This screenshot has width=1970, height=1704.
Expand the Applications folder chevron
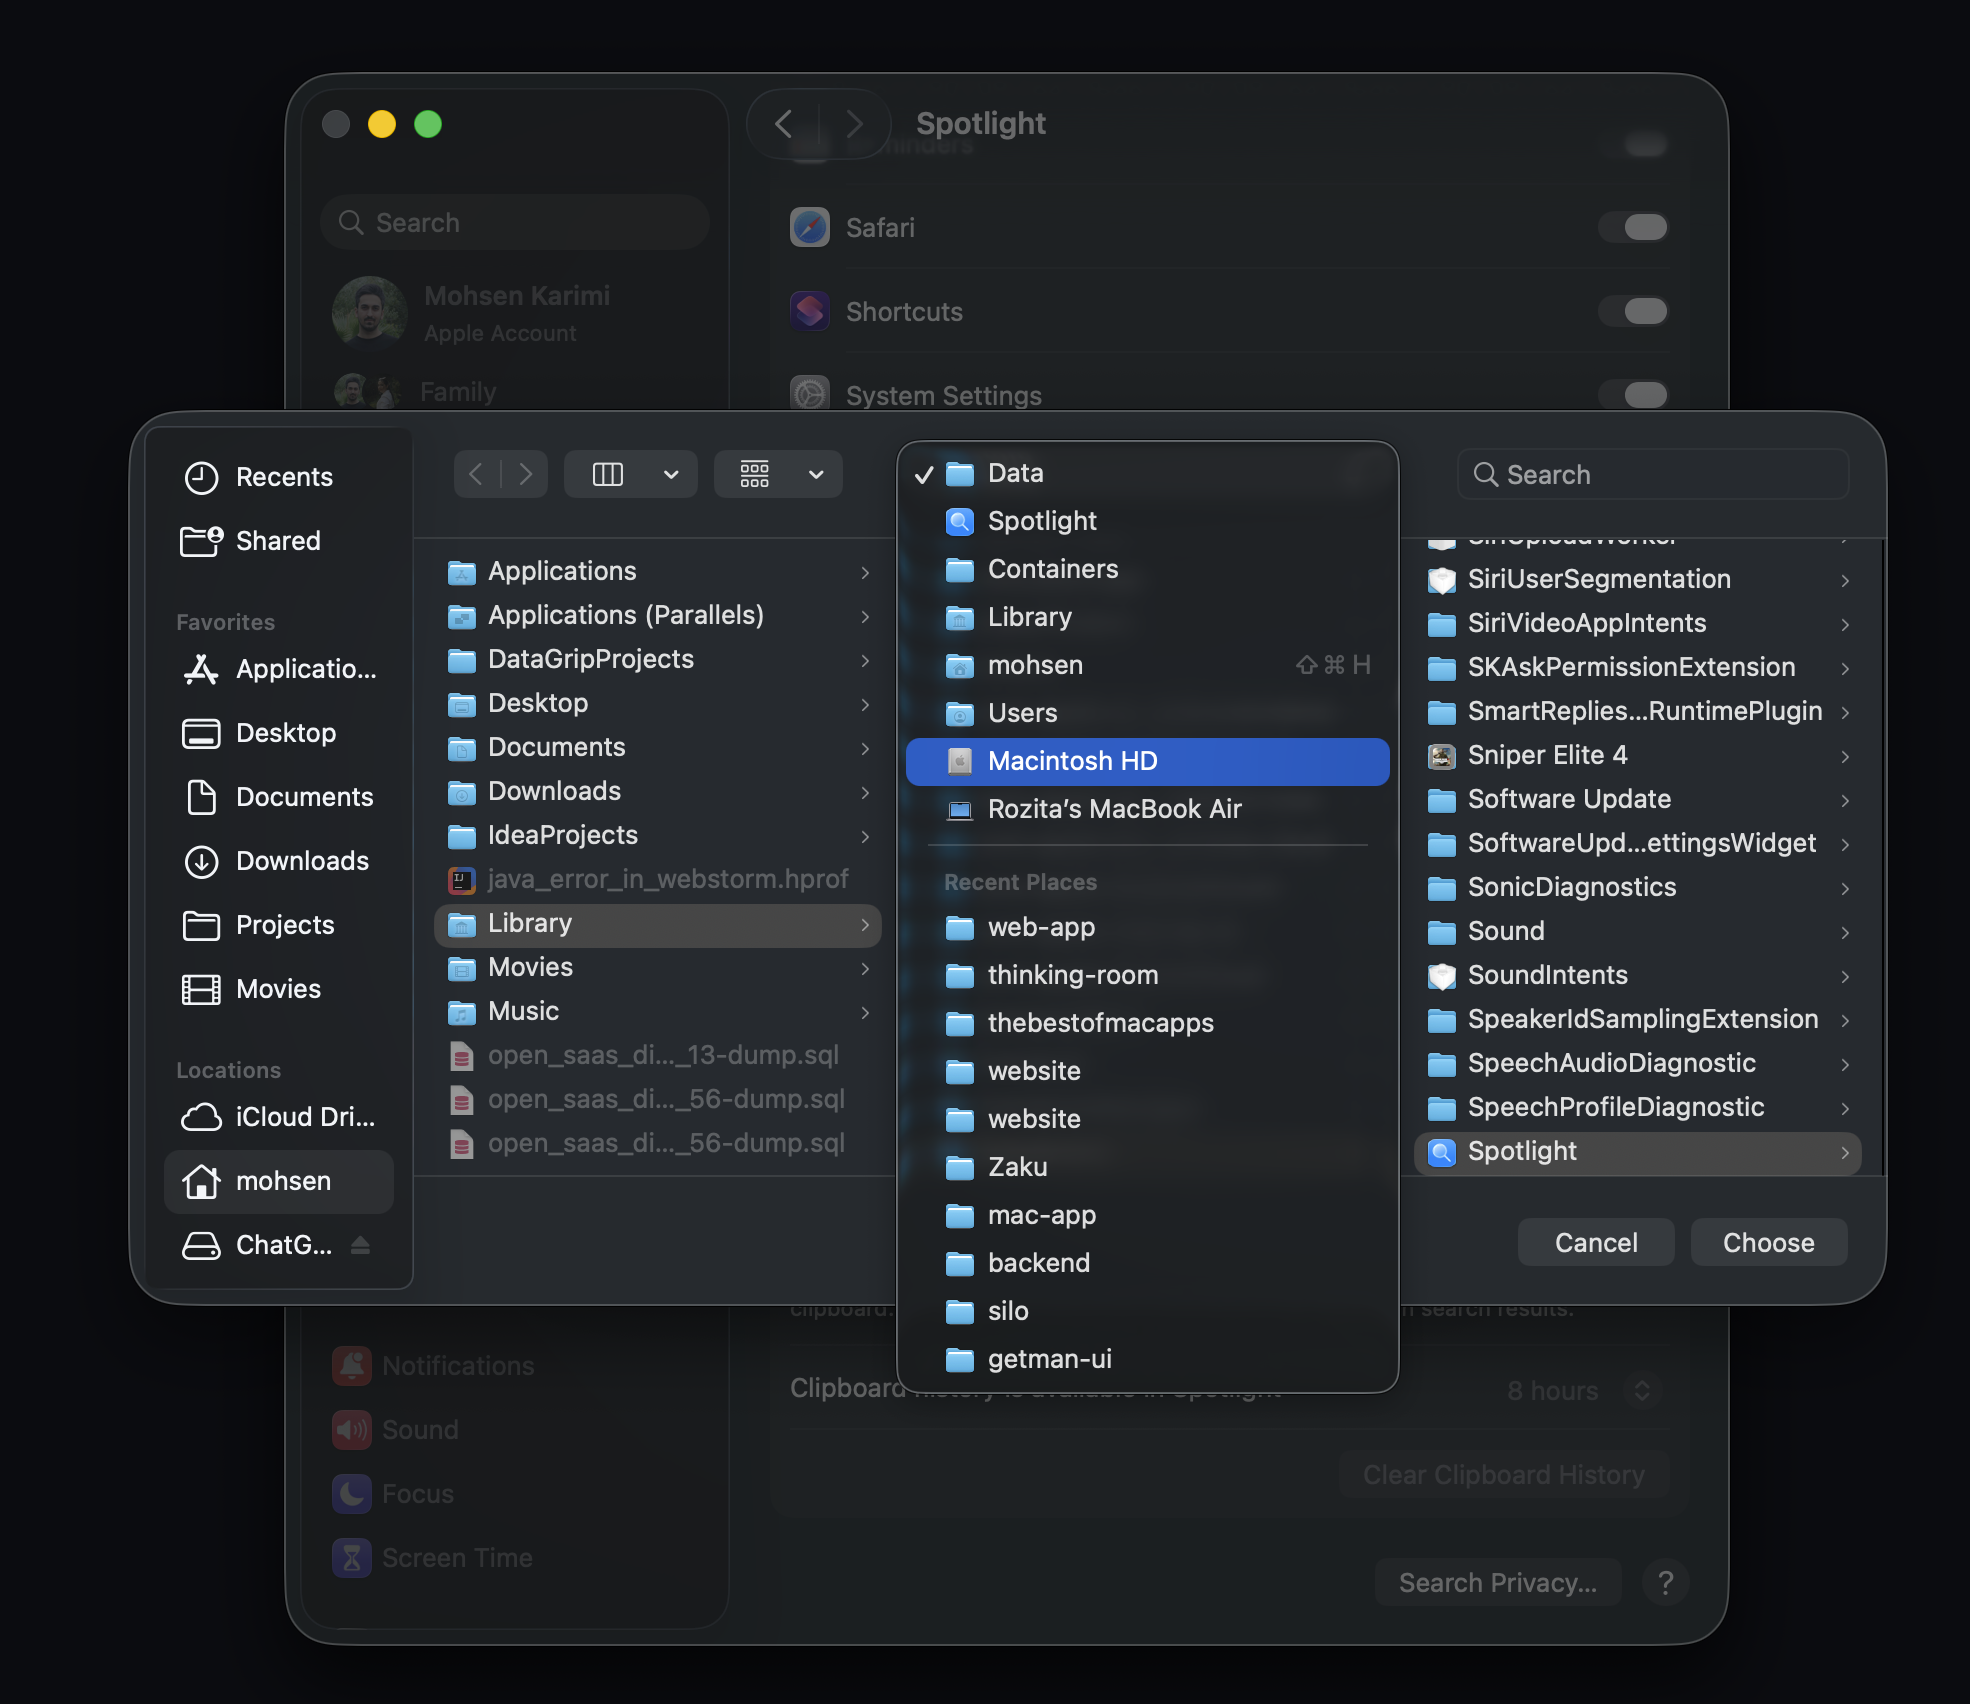pos(865,572)
